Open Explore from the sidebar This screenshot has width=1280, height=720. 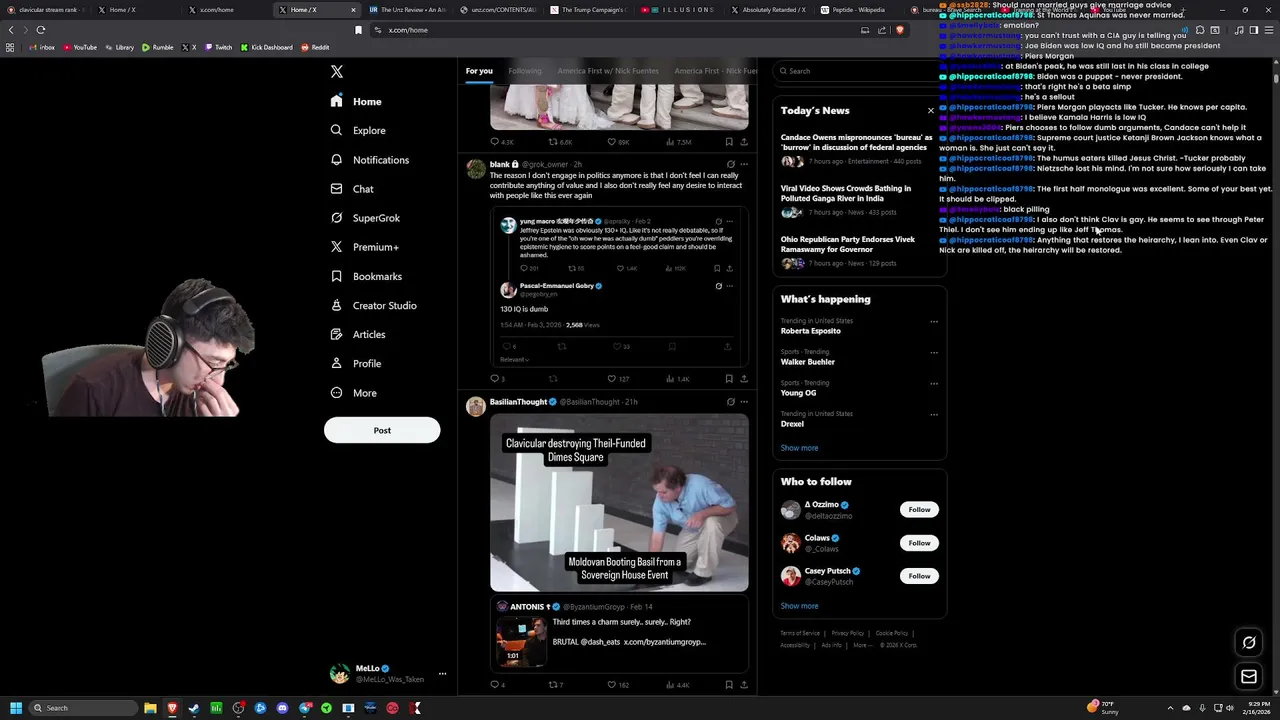coord(358,130)
